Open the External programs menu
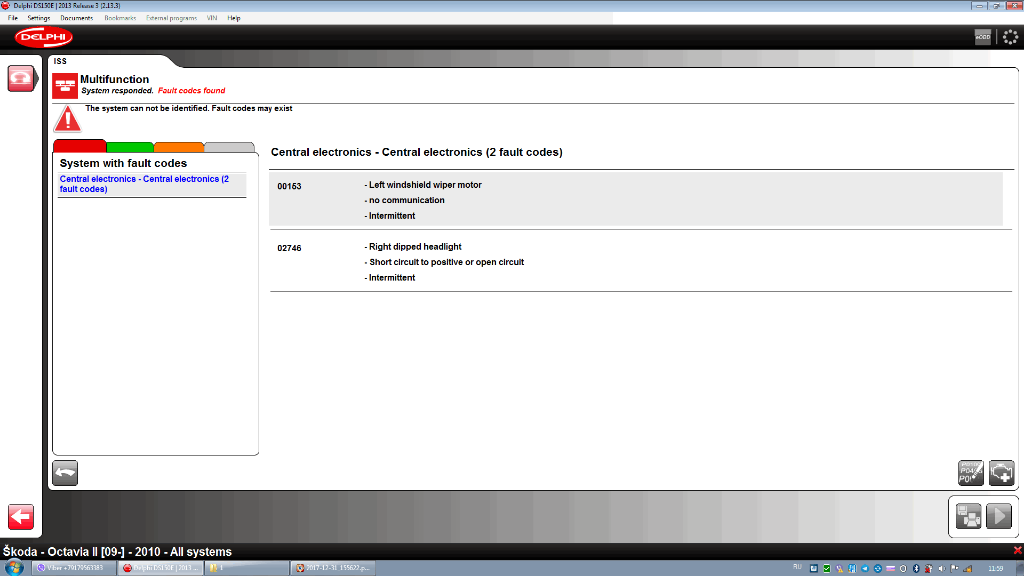 171,18
